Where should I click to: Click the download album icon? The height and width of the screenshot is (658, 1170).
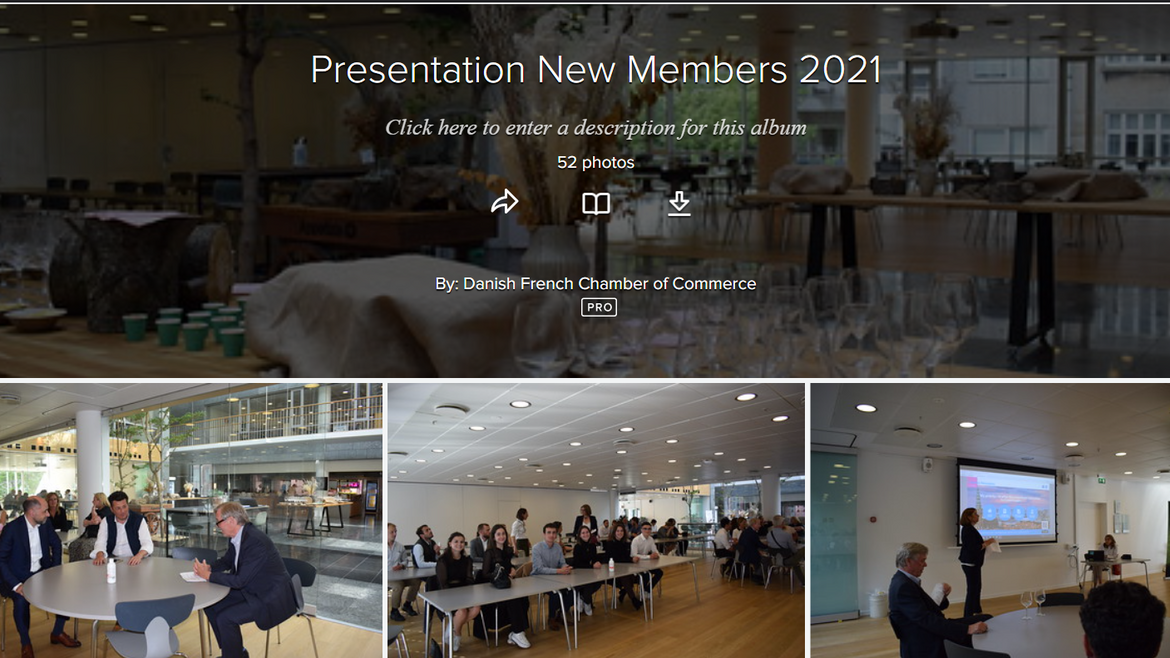pos(679,203)
